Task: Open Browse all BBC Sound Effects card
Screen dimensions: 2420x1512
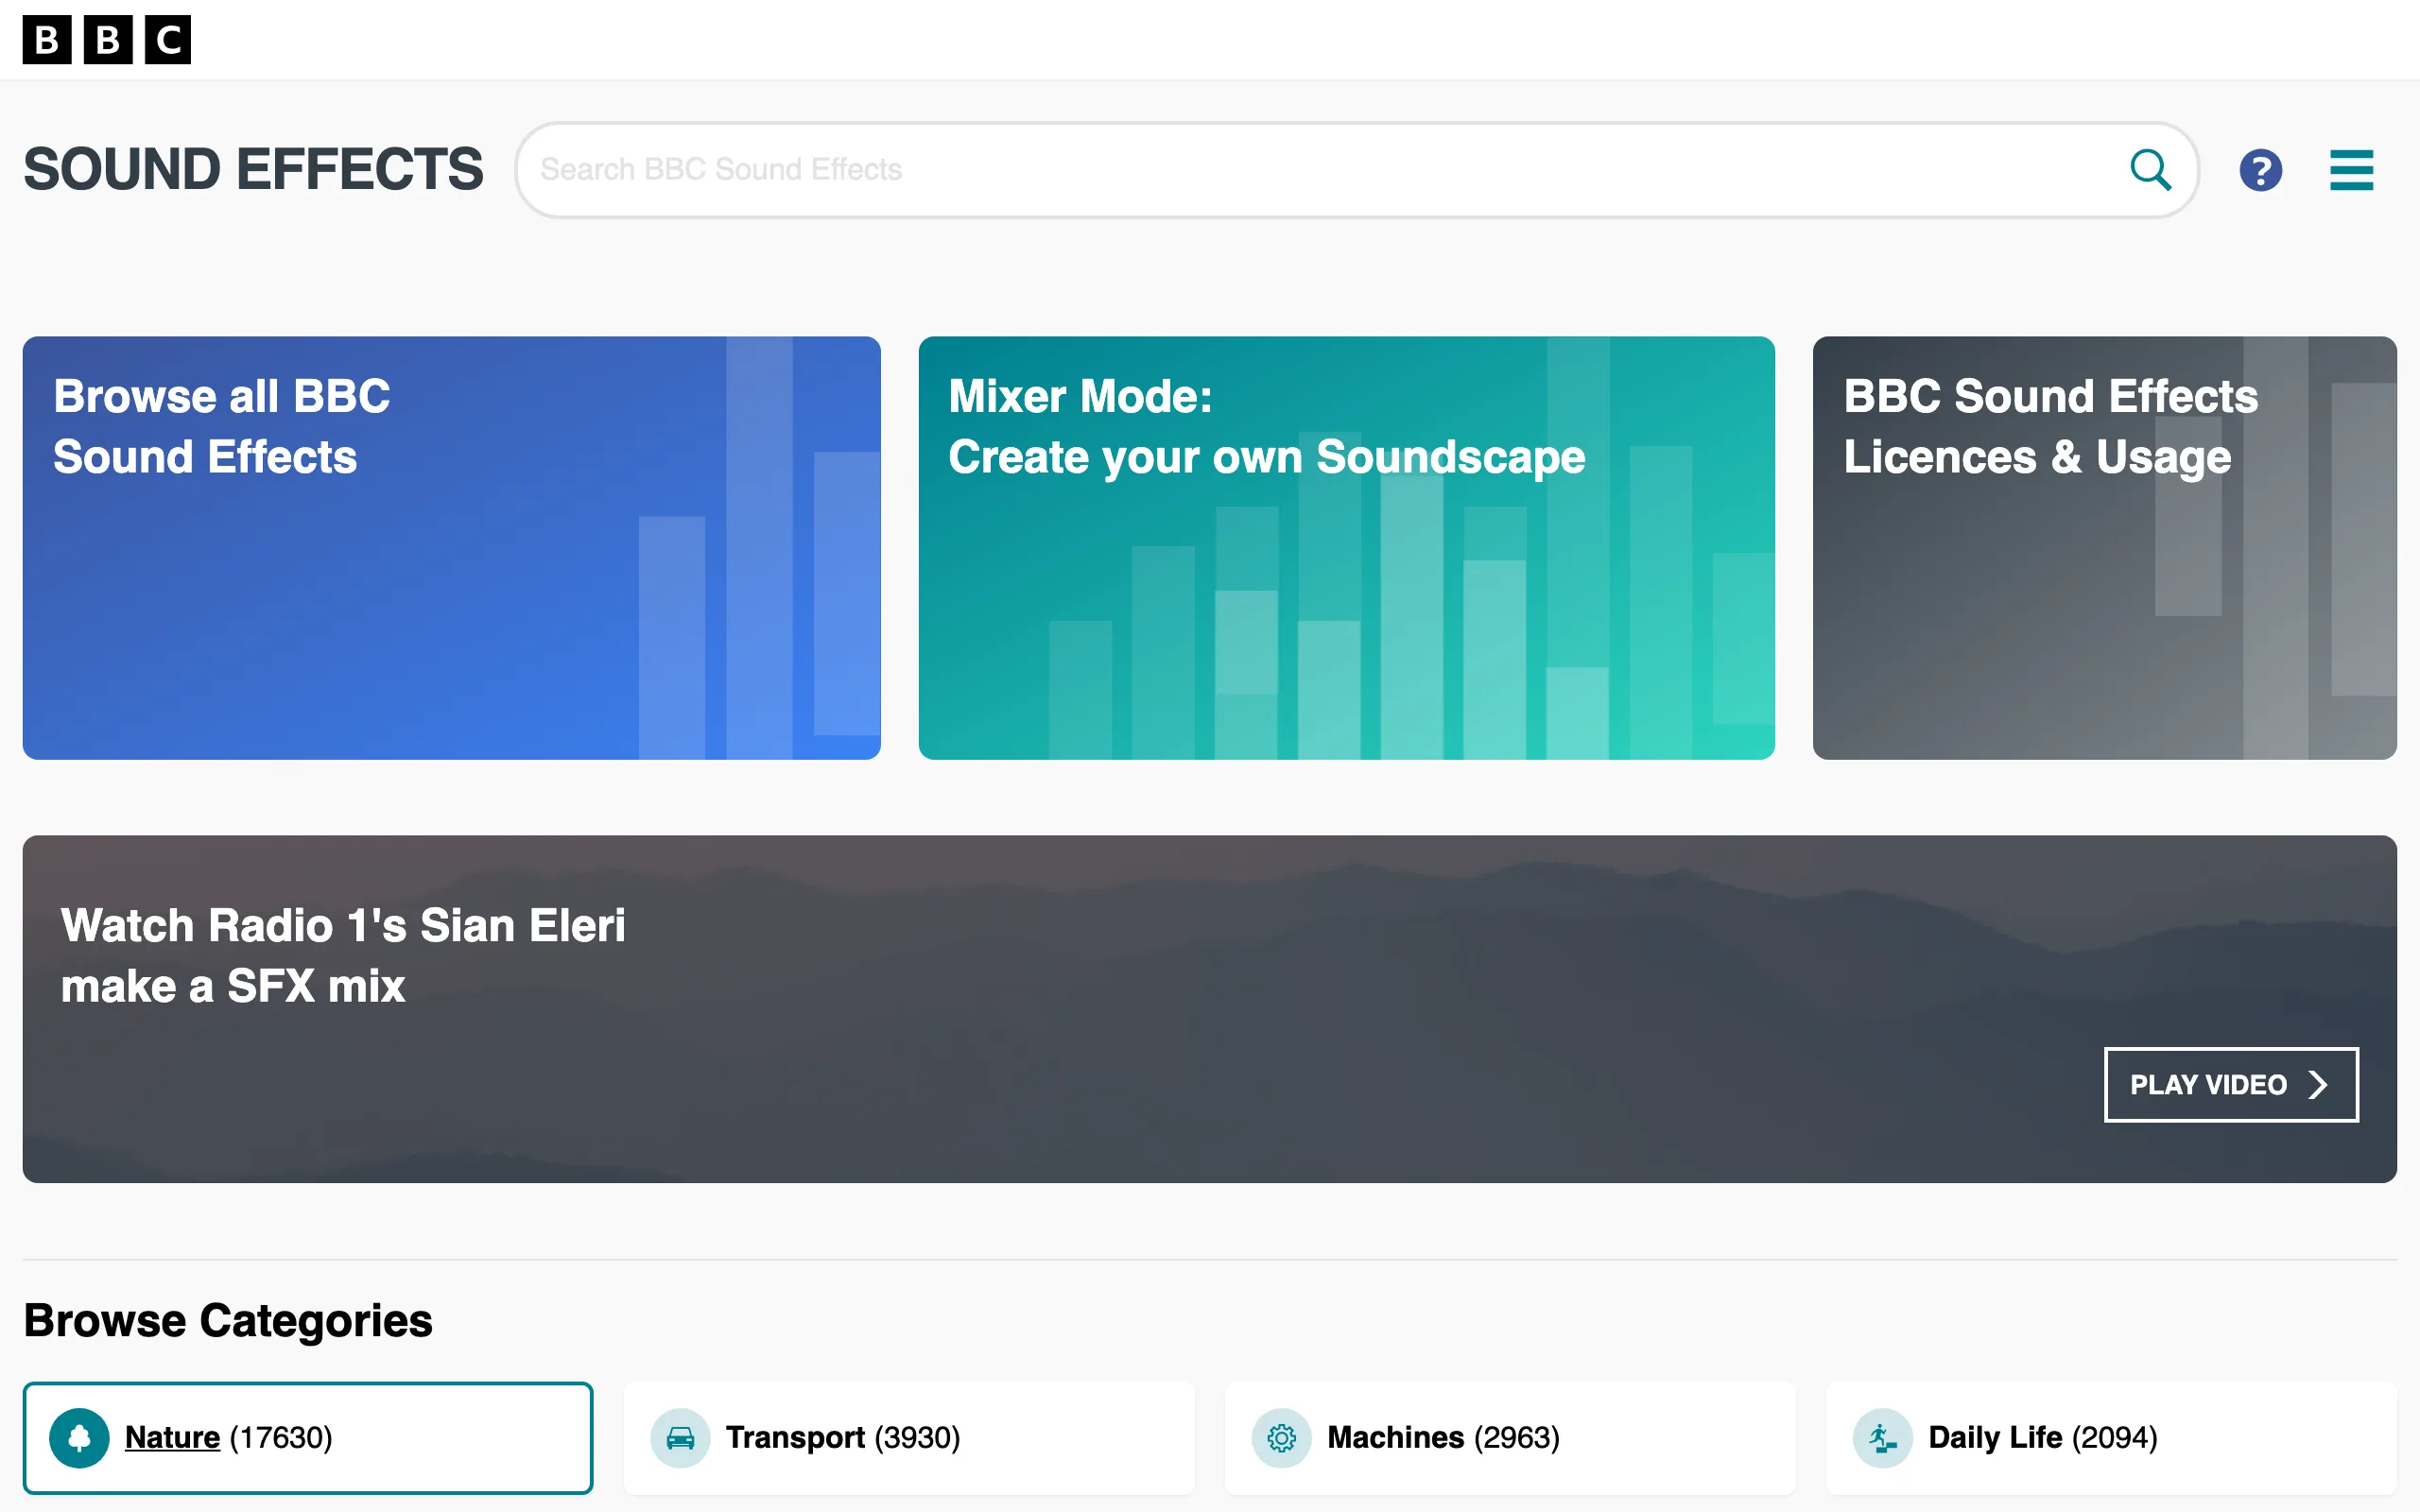Action: [451, 548]
